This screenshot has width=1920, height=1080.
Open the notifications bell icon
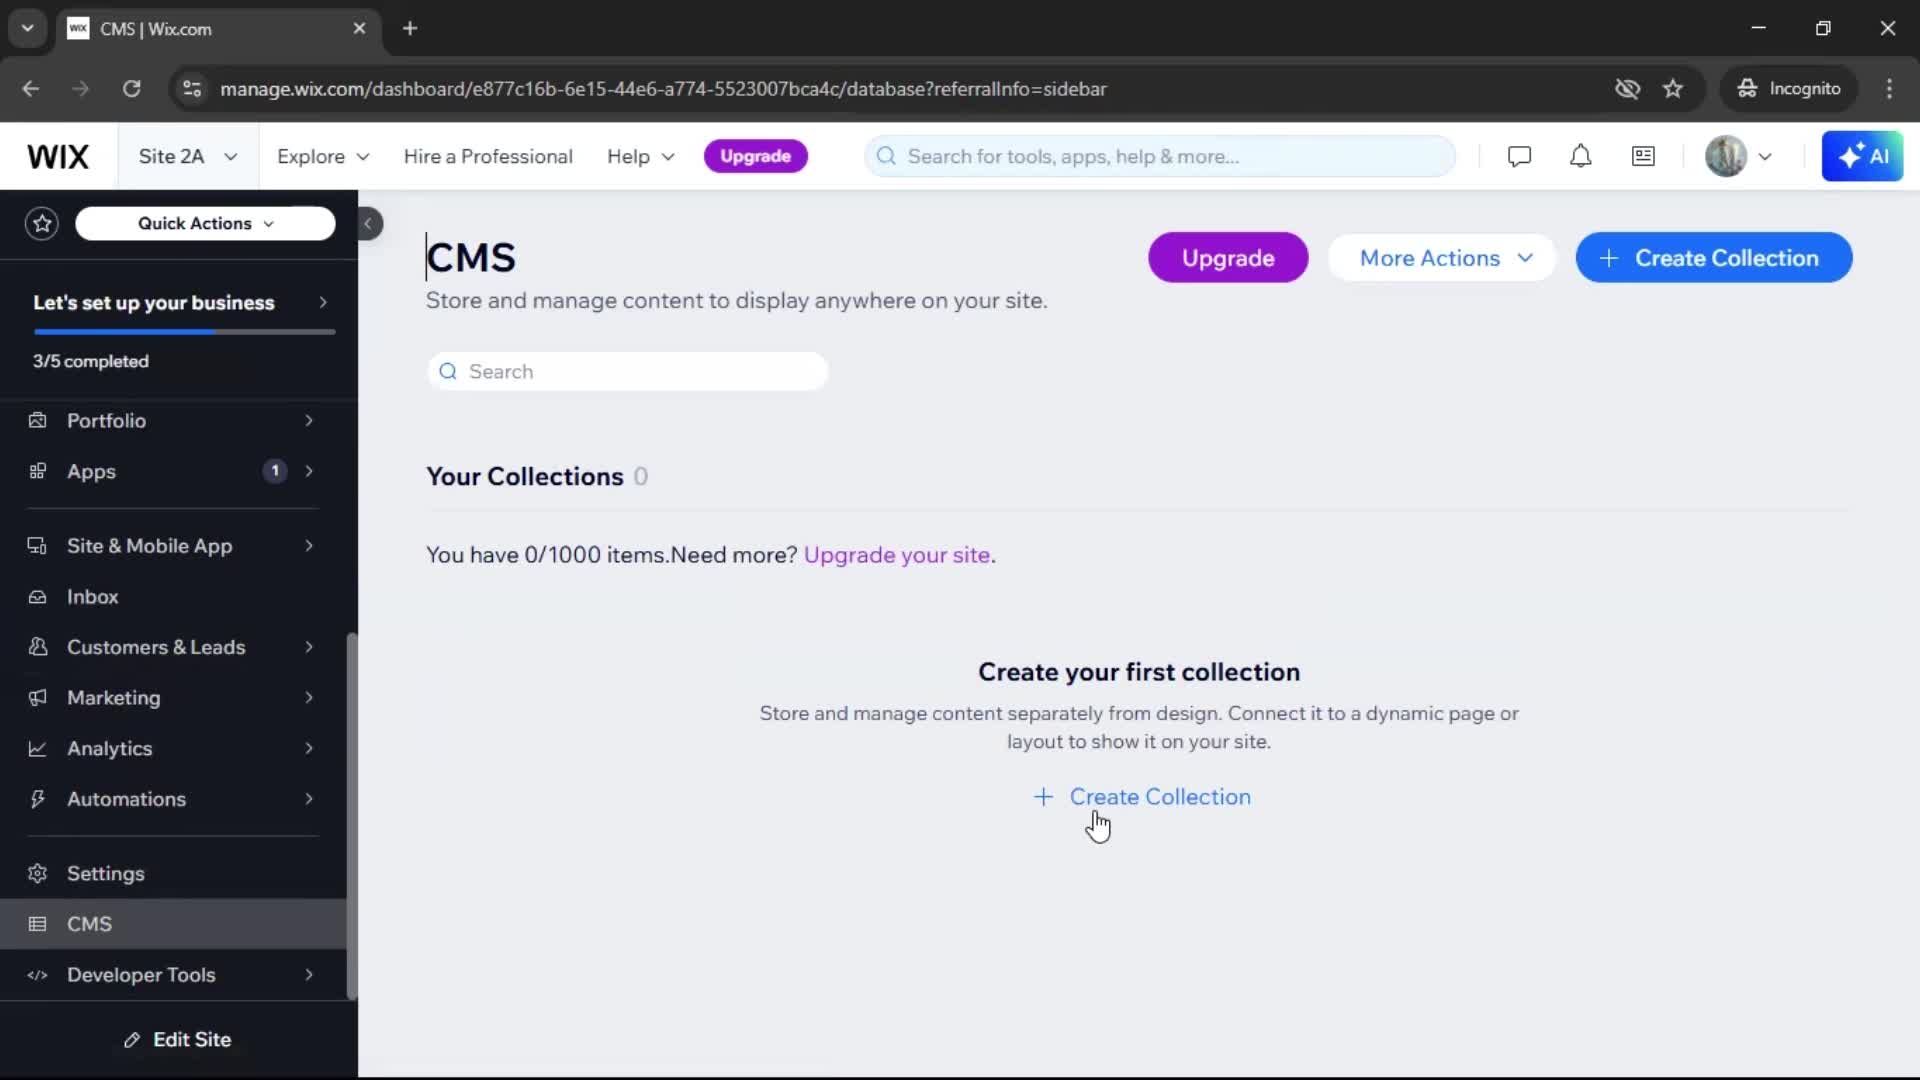pos(1580,156)
